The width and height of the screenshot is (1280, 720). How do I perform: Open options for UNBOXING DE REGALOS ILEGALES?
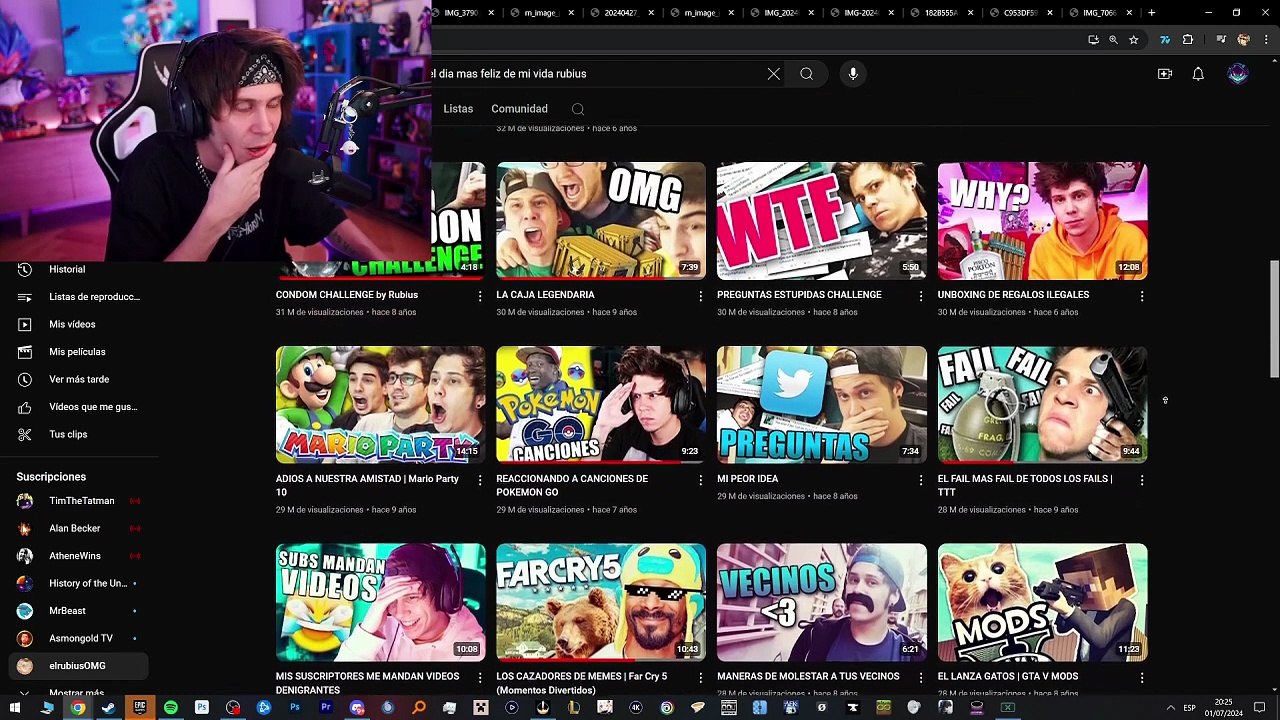[1142, 296]
